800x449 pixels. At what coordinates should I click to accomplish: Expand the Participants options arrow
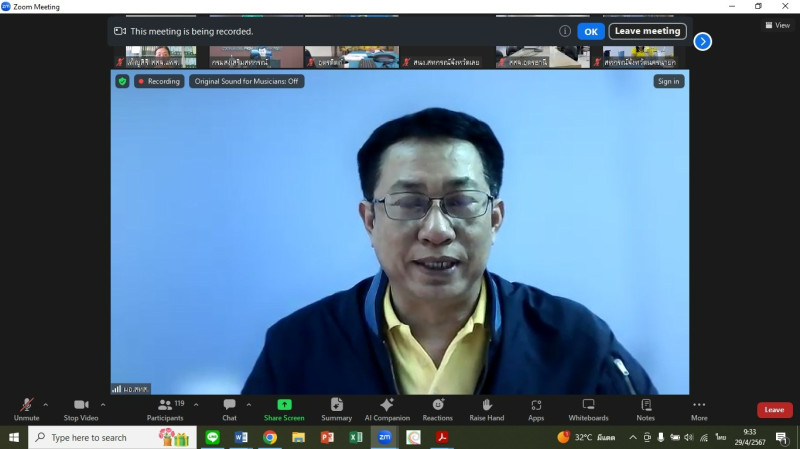(196, 404)
